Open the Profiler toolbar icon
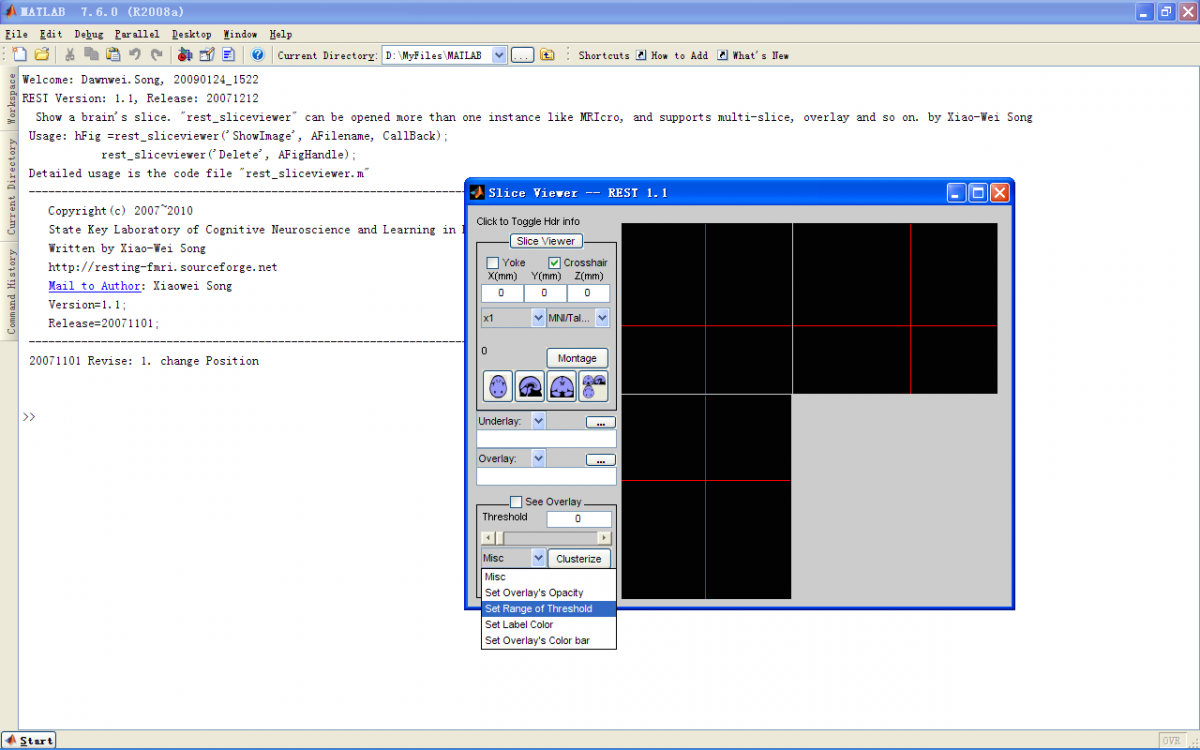1200x750 pixels. 228,55
